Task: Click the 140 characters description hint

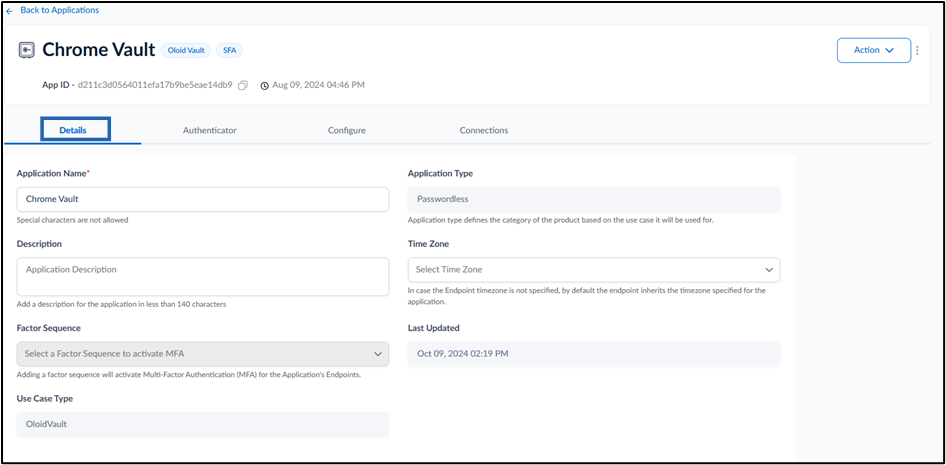Action: coord(121,305)
